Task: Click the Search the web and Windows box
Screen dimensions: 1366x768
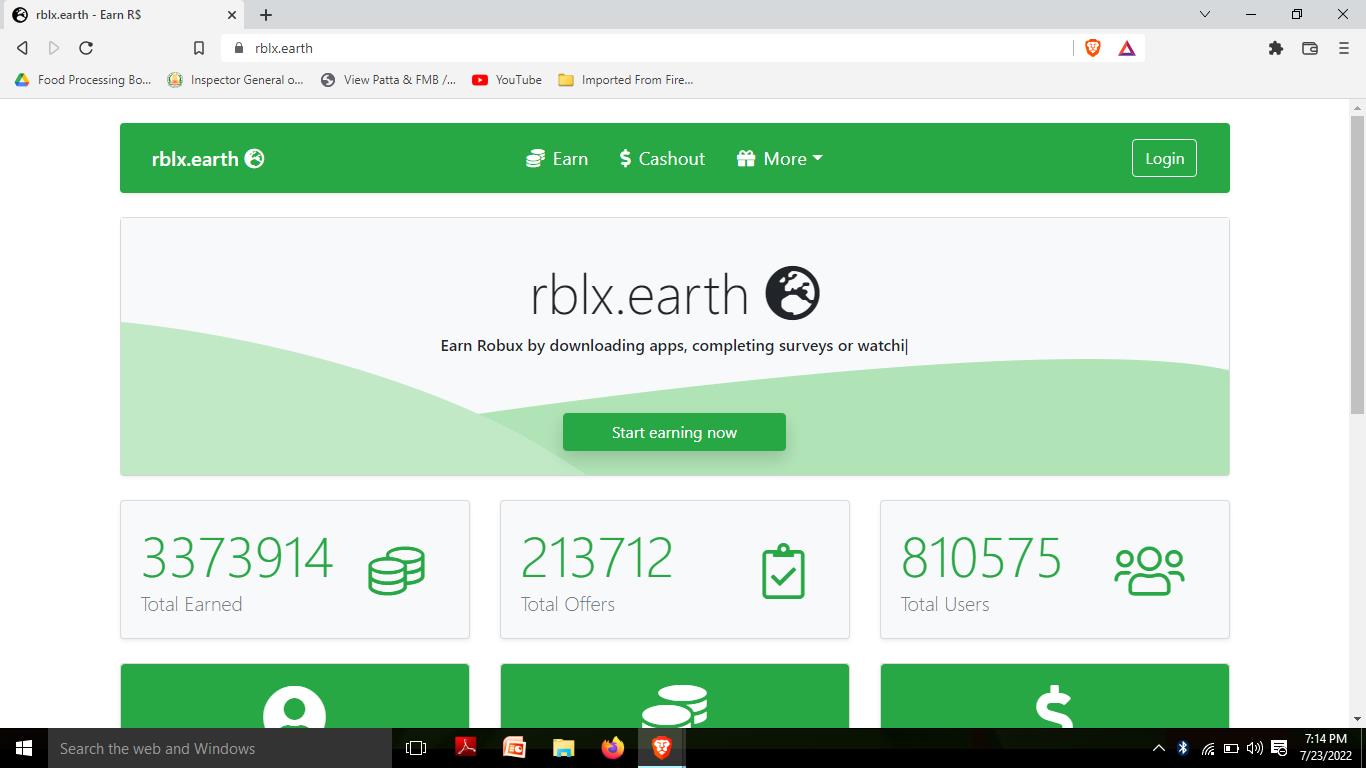Action: click(x=220, y=748)
